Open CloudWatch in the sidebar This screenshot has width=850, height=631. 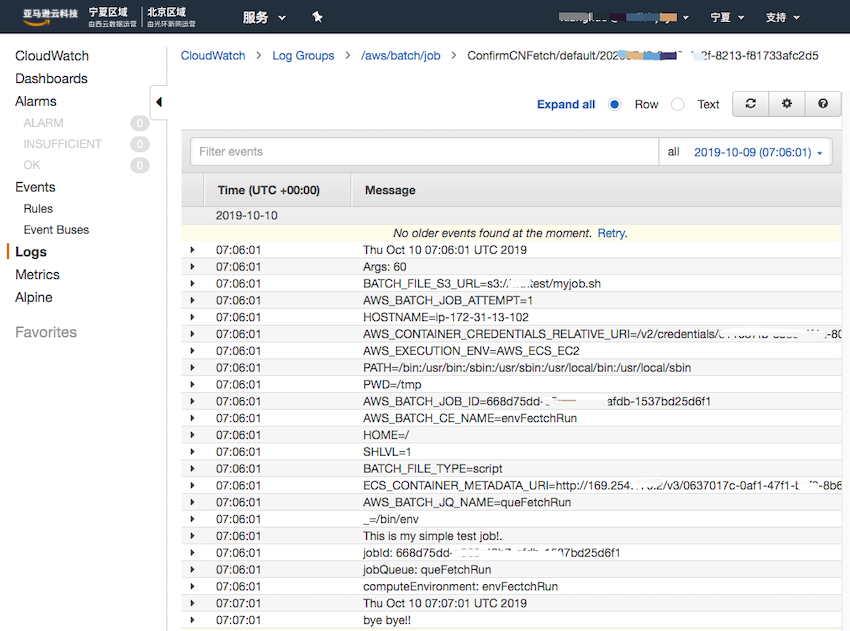coord(52,56)
